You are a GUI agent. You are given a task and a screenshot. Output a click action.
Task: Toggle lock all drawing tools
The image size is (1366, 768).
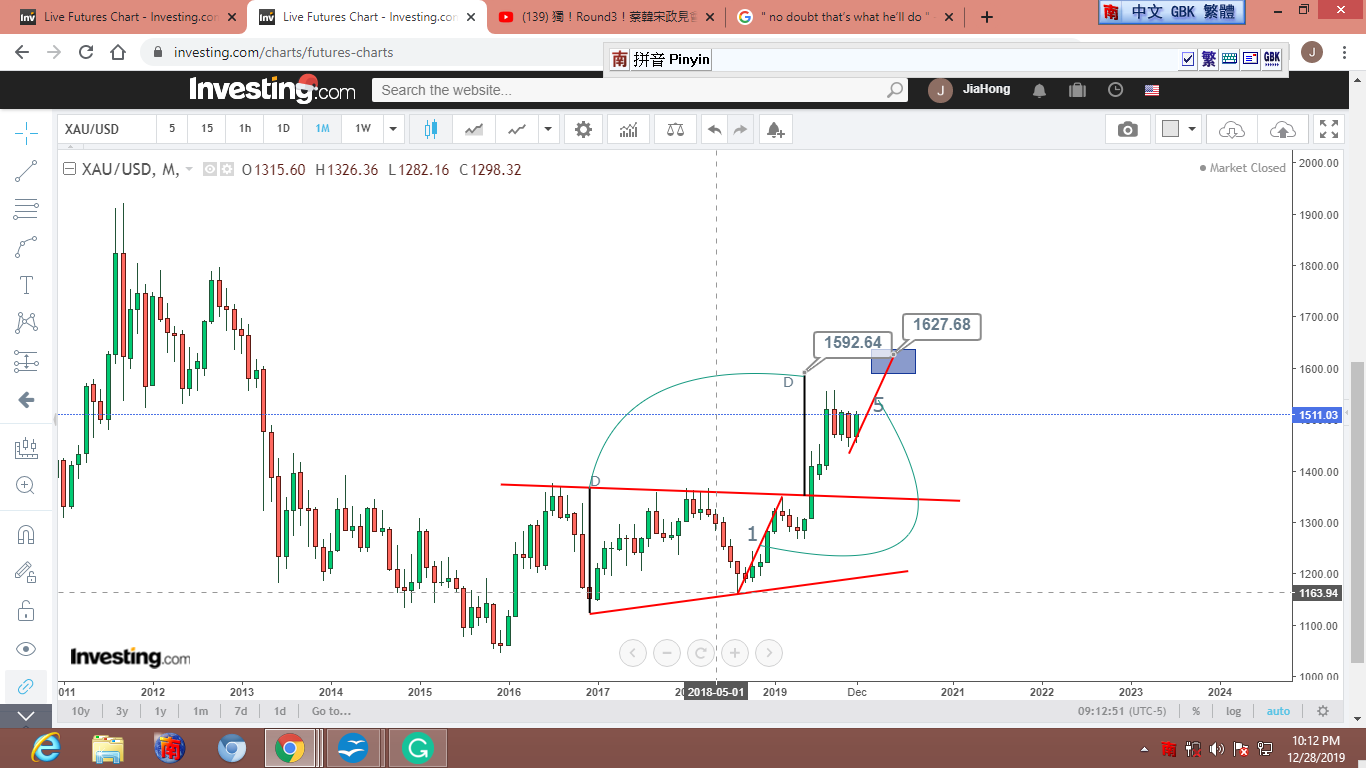click(x=26, y=610)
